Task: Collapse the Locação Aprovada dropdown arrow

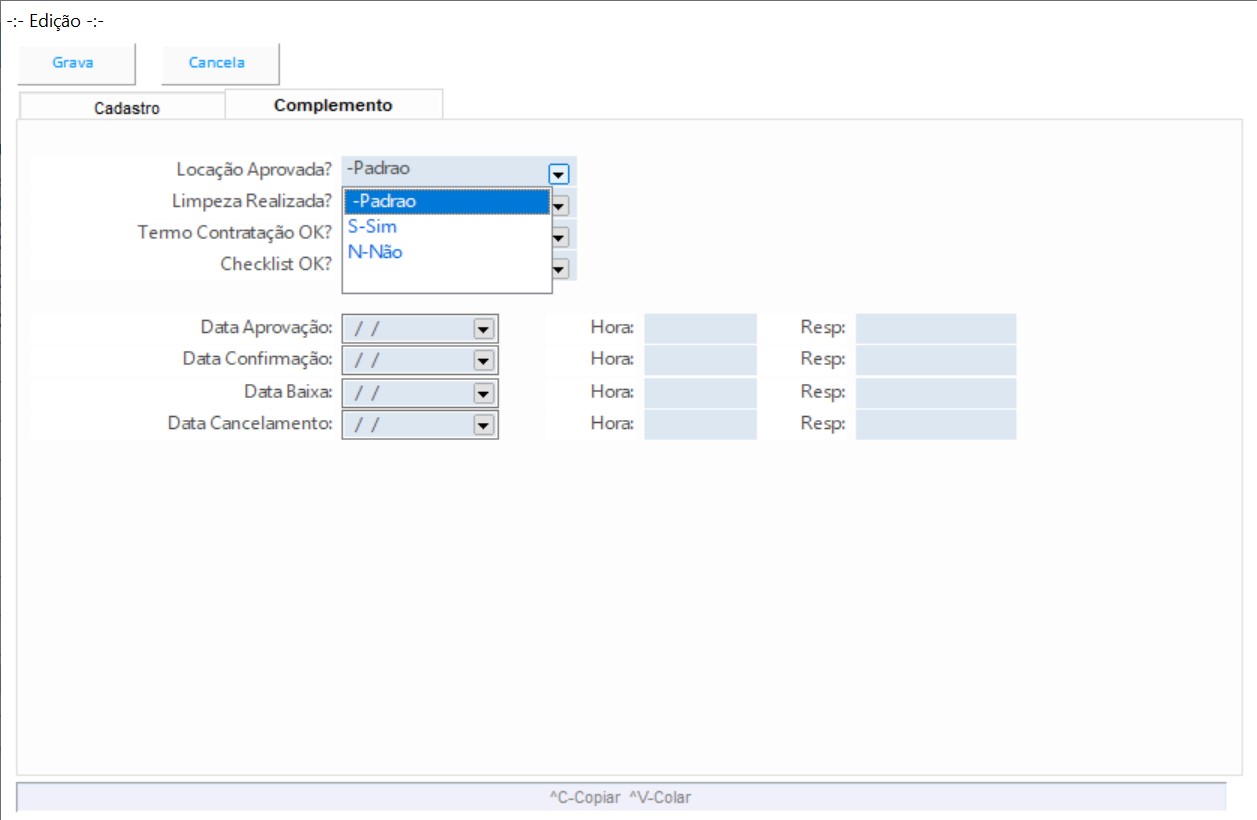Action: click(559, 173)
